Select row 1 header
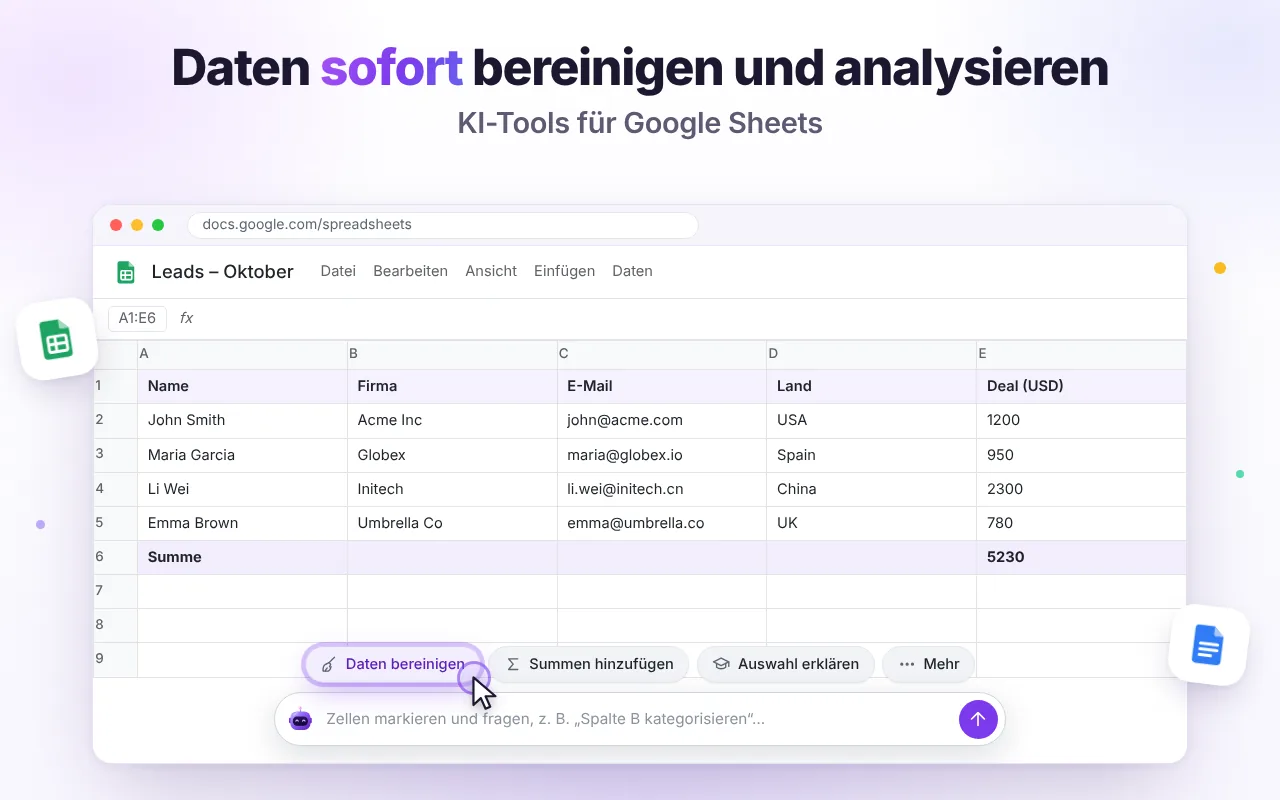This screenshot has height=800, width=1280. [x=116, y=386]
